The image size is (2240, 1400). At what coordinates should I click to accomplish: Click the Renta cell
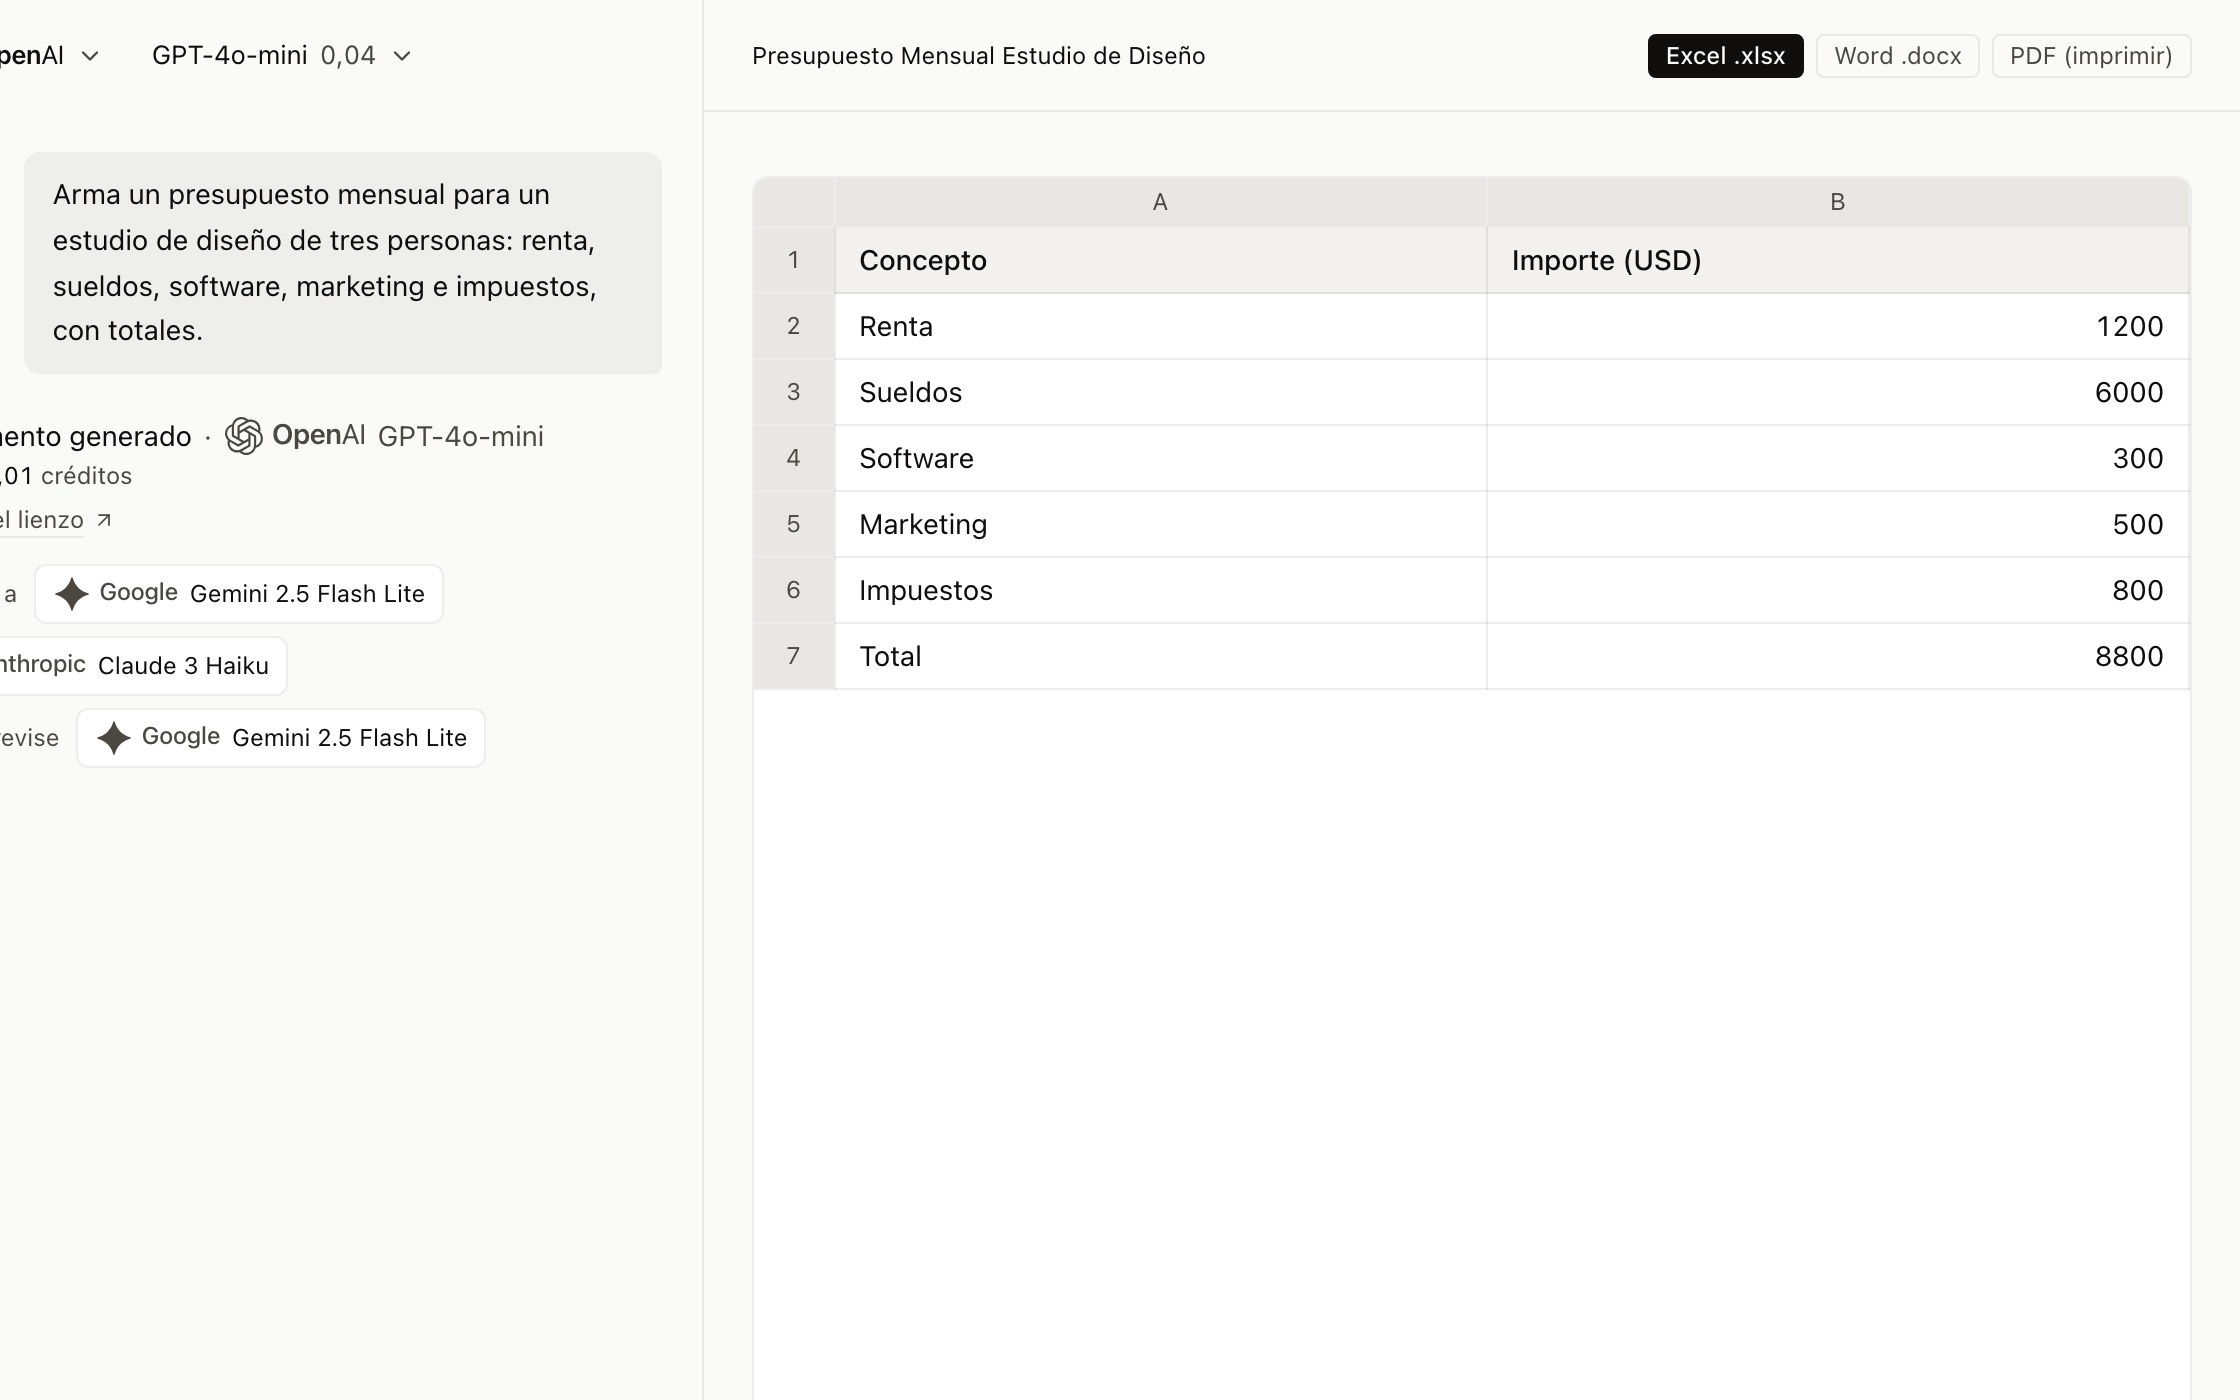(1160, 326)
